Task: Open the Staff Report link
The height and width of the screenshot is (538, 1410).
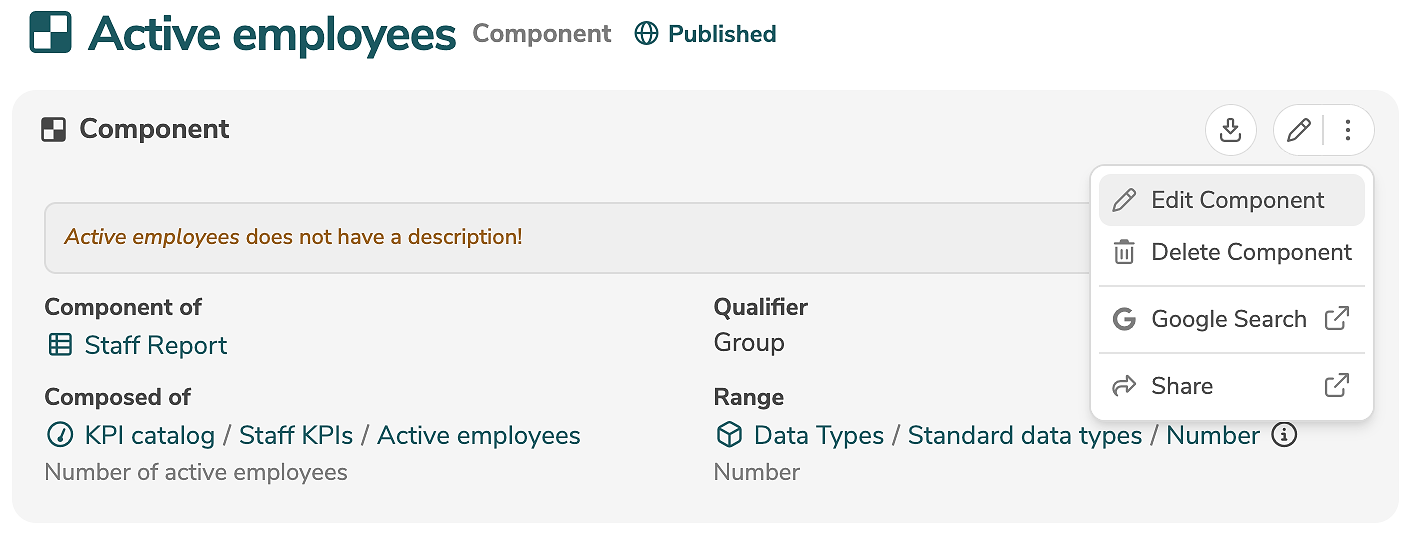Action: [x=155, y=346]
